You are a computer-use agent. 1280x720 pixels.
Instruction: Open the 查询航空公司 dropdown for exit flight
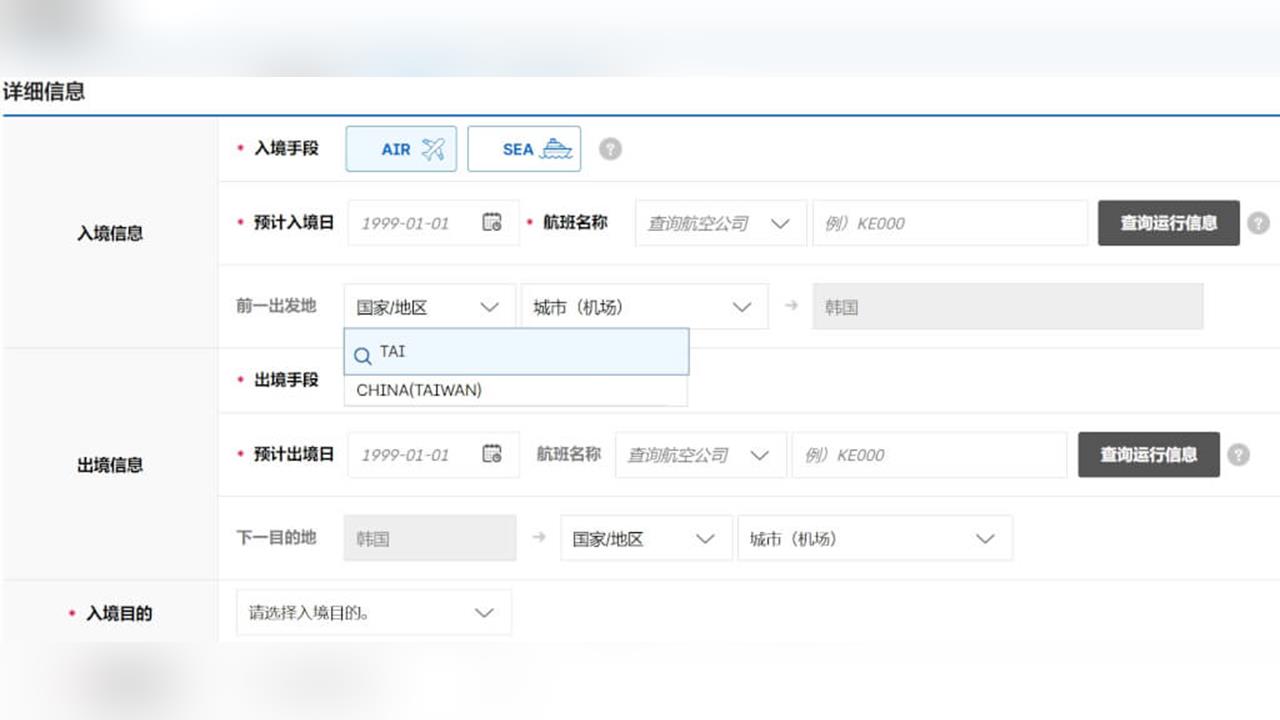click(x=700, y=454)
